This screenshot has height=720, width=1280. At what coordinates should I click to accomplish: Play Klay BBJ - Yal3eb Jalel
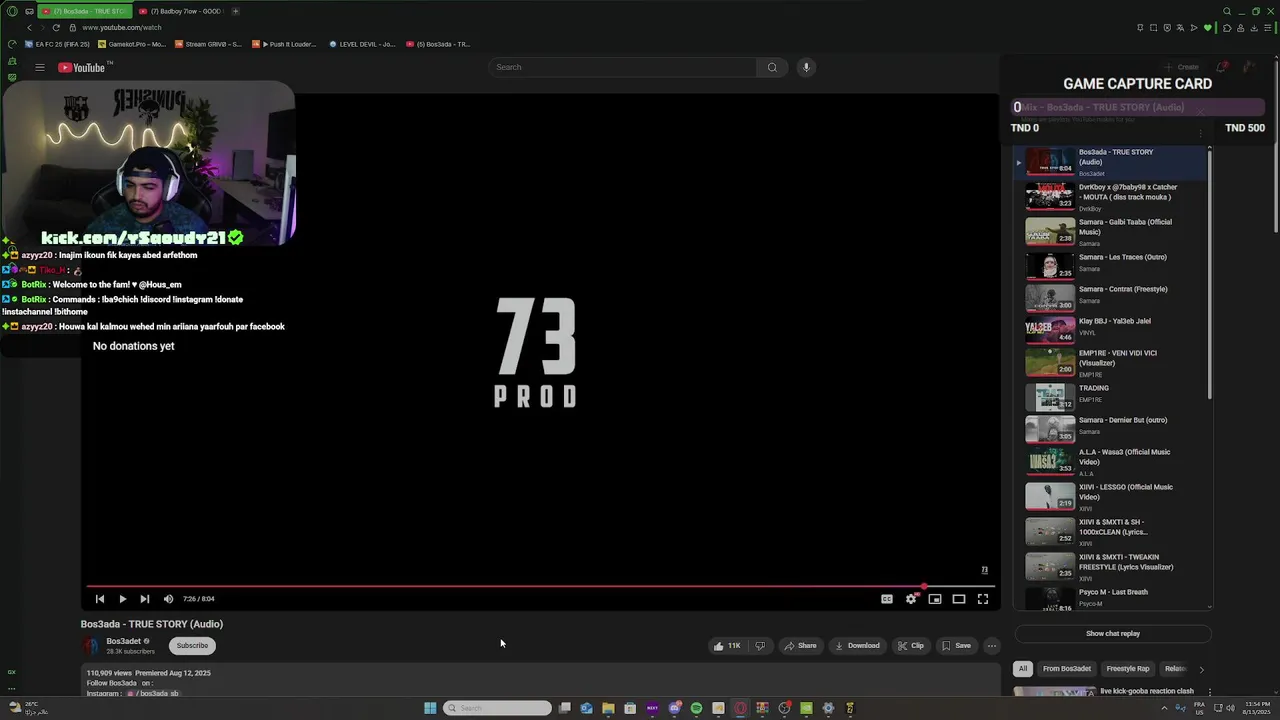pyautogui.click(x=1112, y=329)
